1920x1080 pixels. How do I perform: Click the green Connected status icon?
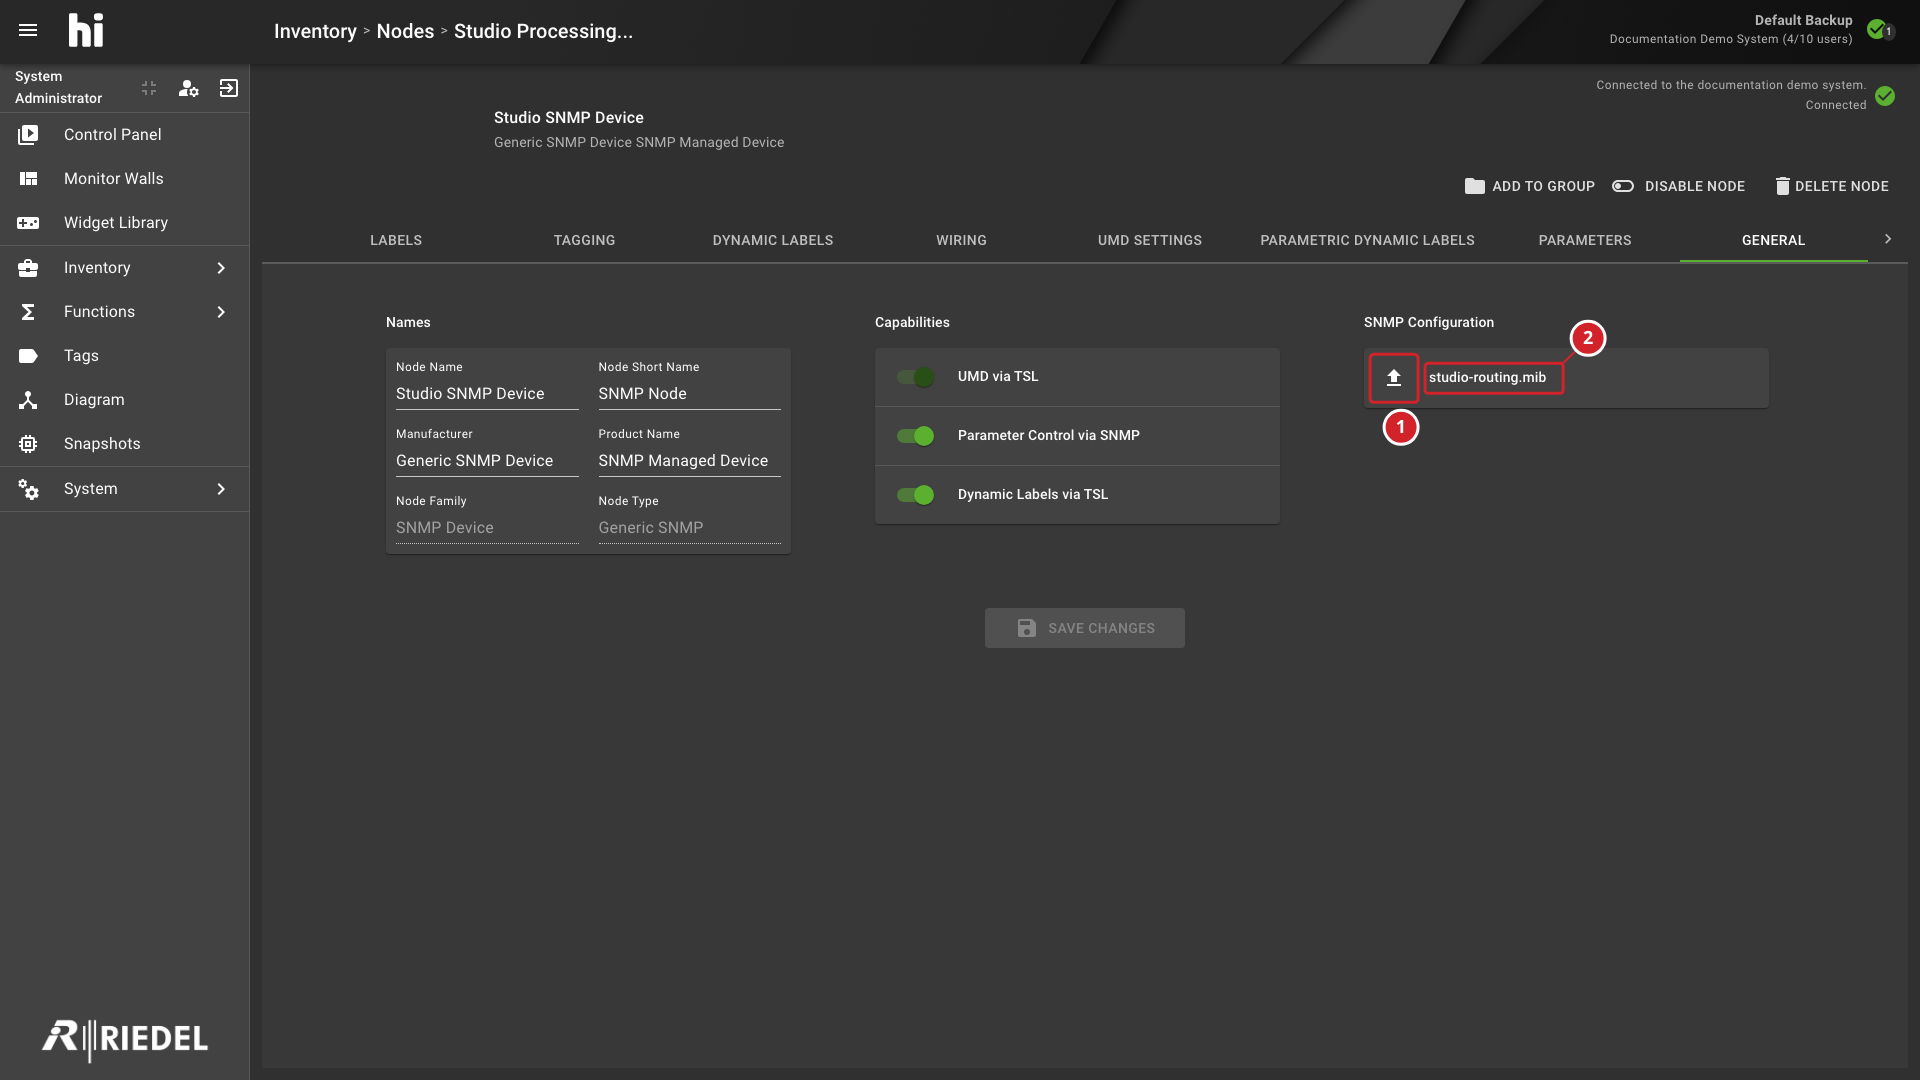(1885, 96)
